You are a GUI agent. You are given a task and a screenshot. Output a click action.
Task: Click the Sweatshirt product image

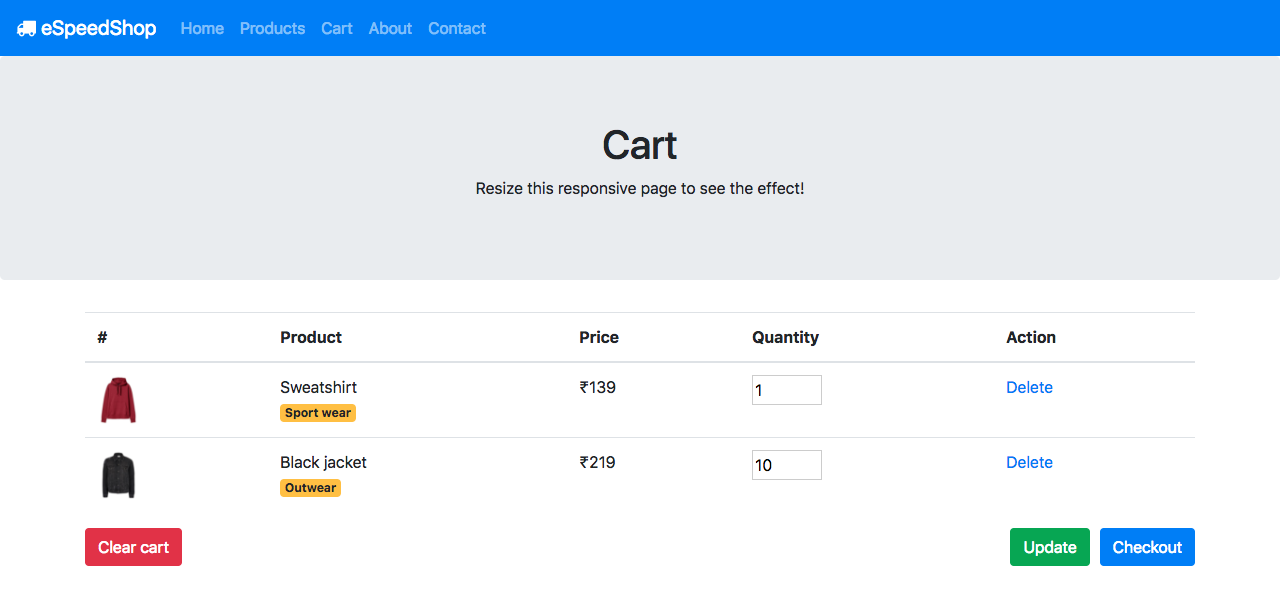(x=117, y=399)
